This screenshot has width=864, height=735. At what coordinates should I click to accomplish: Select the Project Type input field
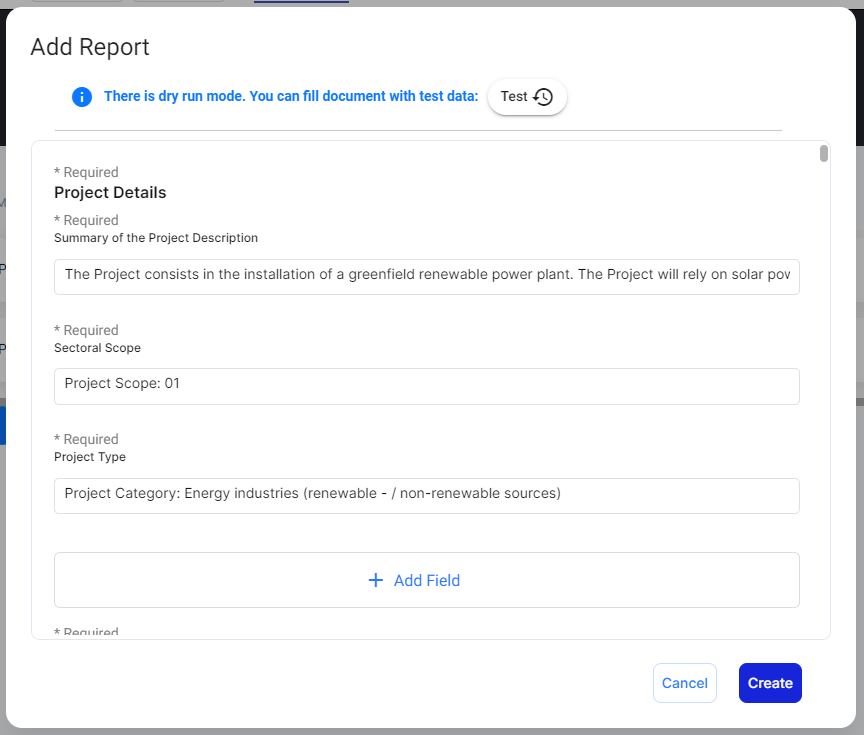pyautogui.click(x=427, y=495)
